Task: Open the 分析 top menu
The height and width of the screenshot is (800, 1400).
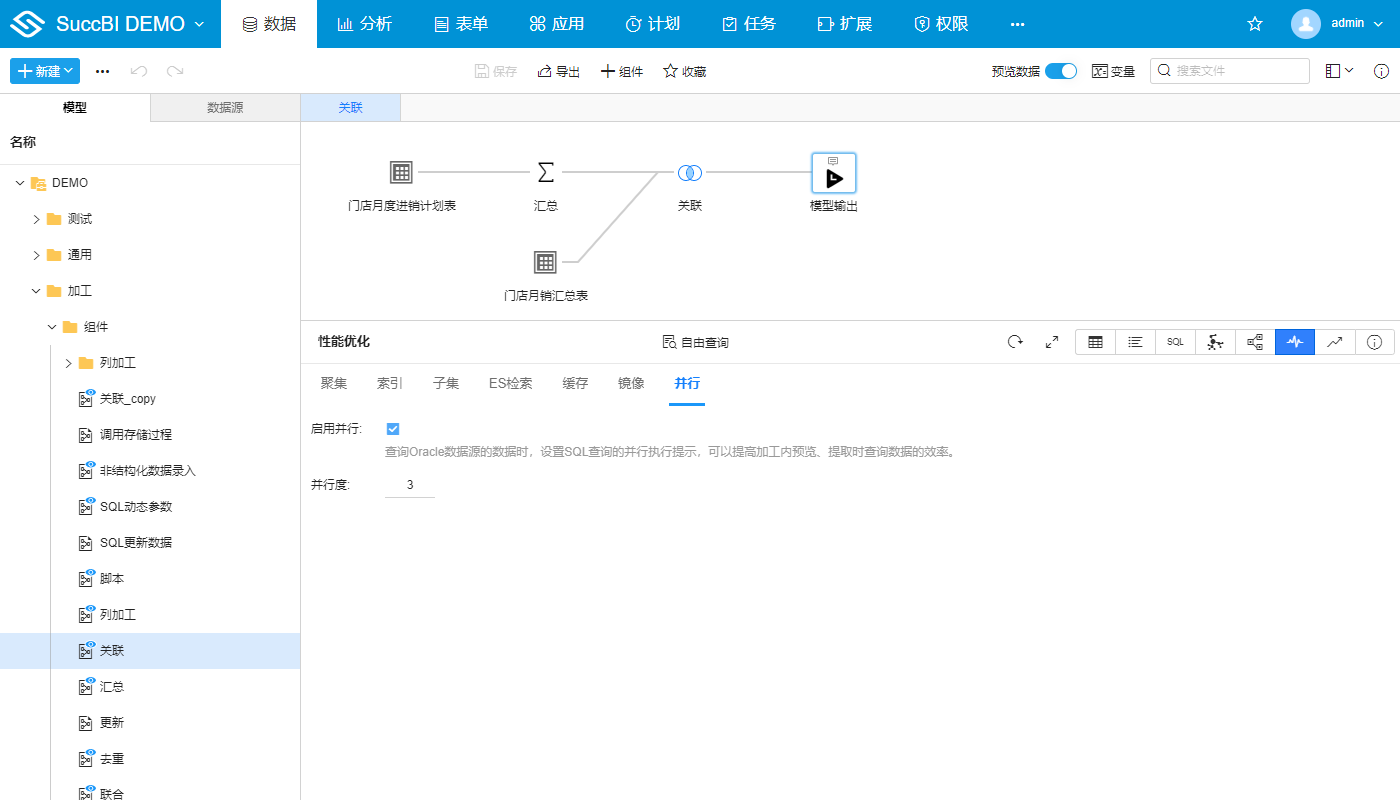Action: (x=365, y=24)
